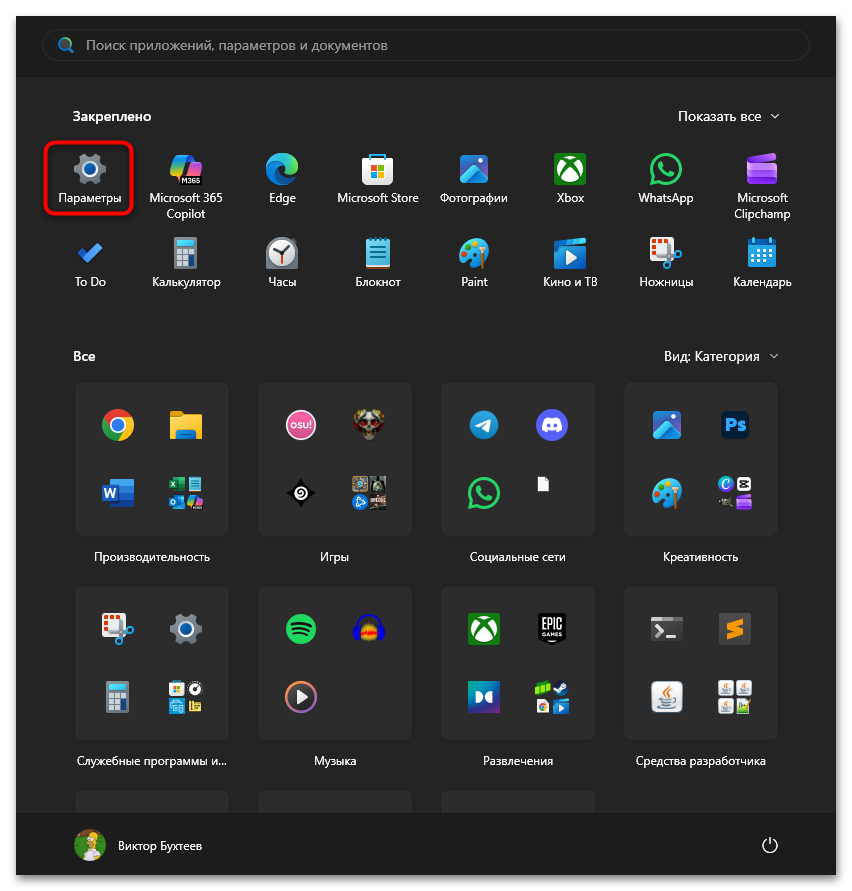This screenshot has height=891, width=852.
Task: Select the Социальные сети category label
Action: coord(517,557)
